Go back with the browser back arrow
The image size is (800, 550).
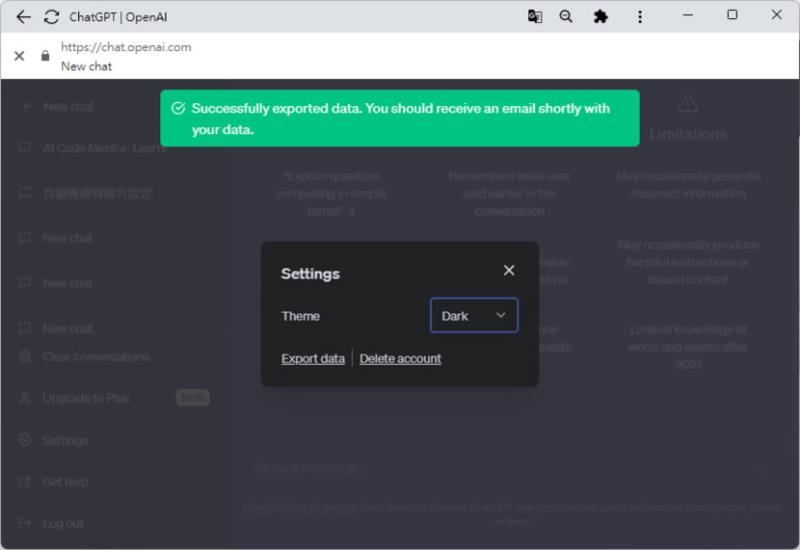coord(23,17)
